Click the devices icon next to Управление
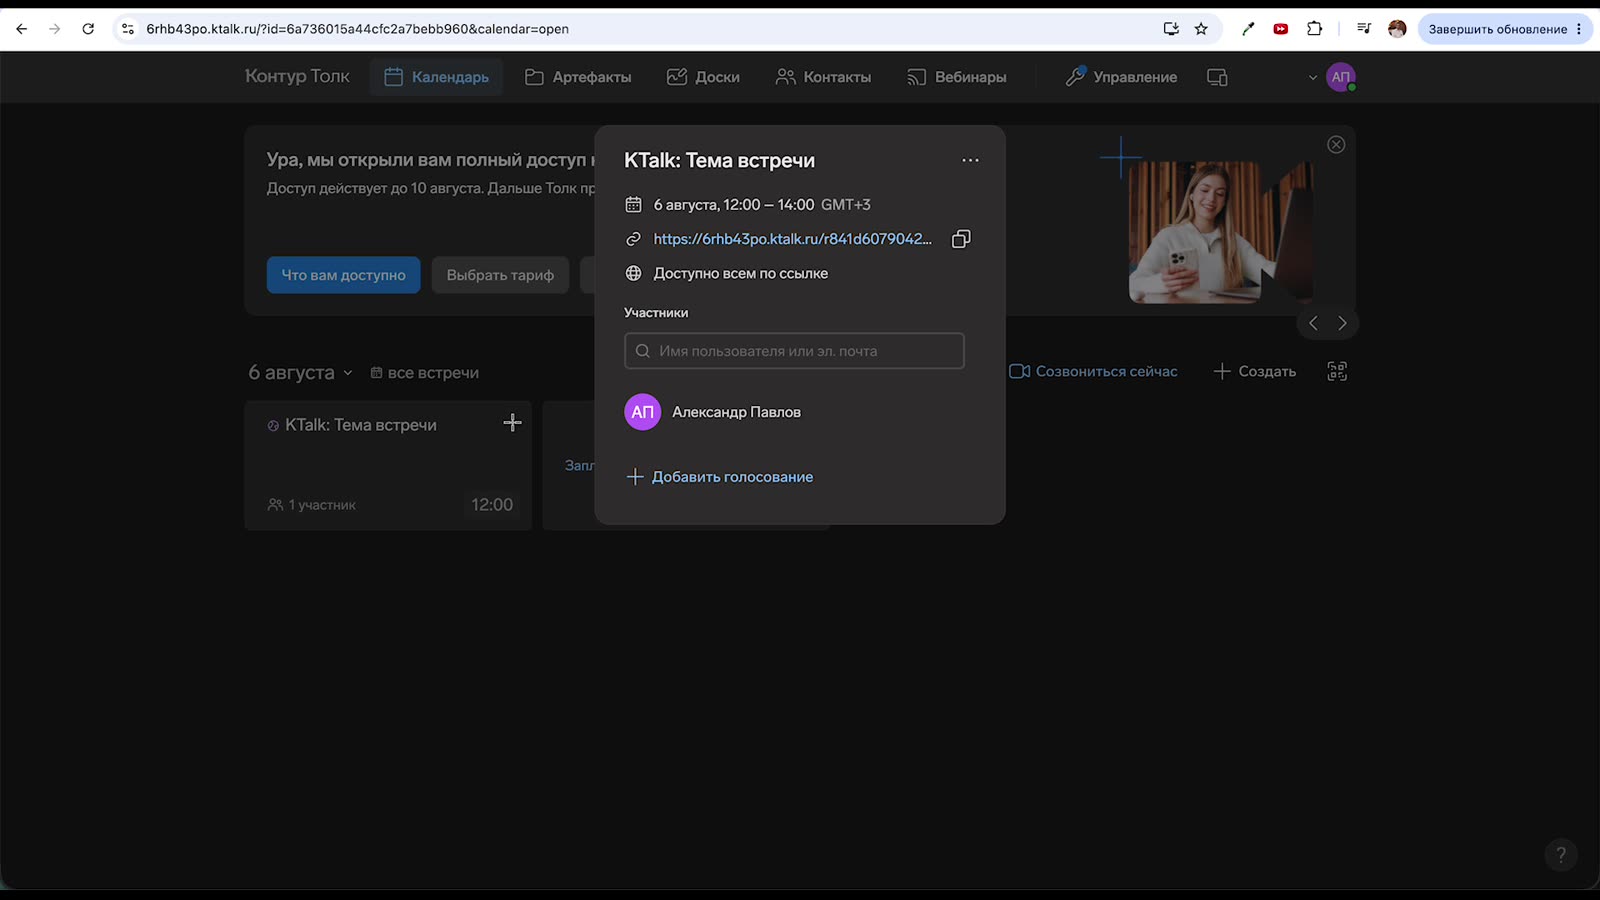The height and width of the screenshot is (900, 1600). point(1217,77)
